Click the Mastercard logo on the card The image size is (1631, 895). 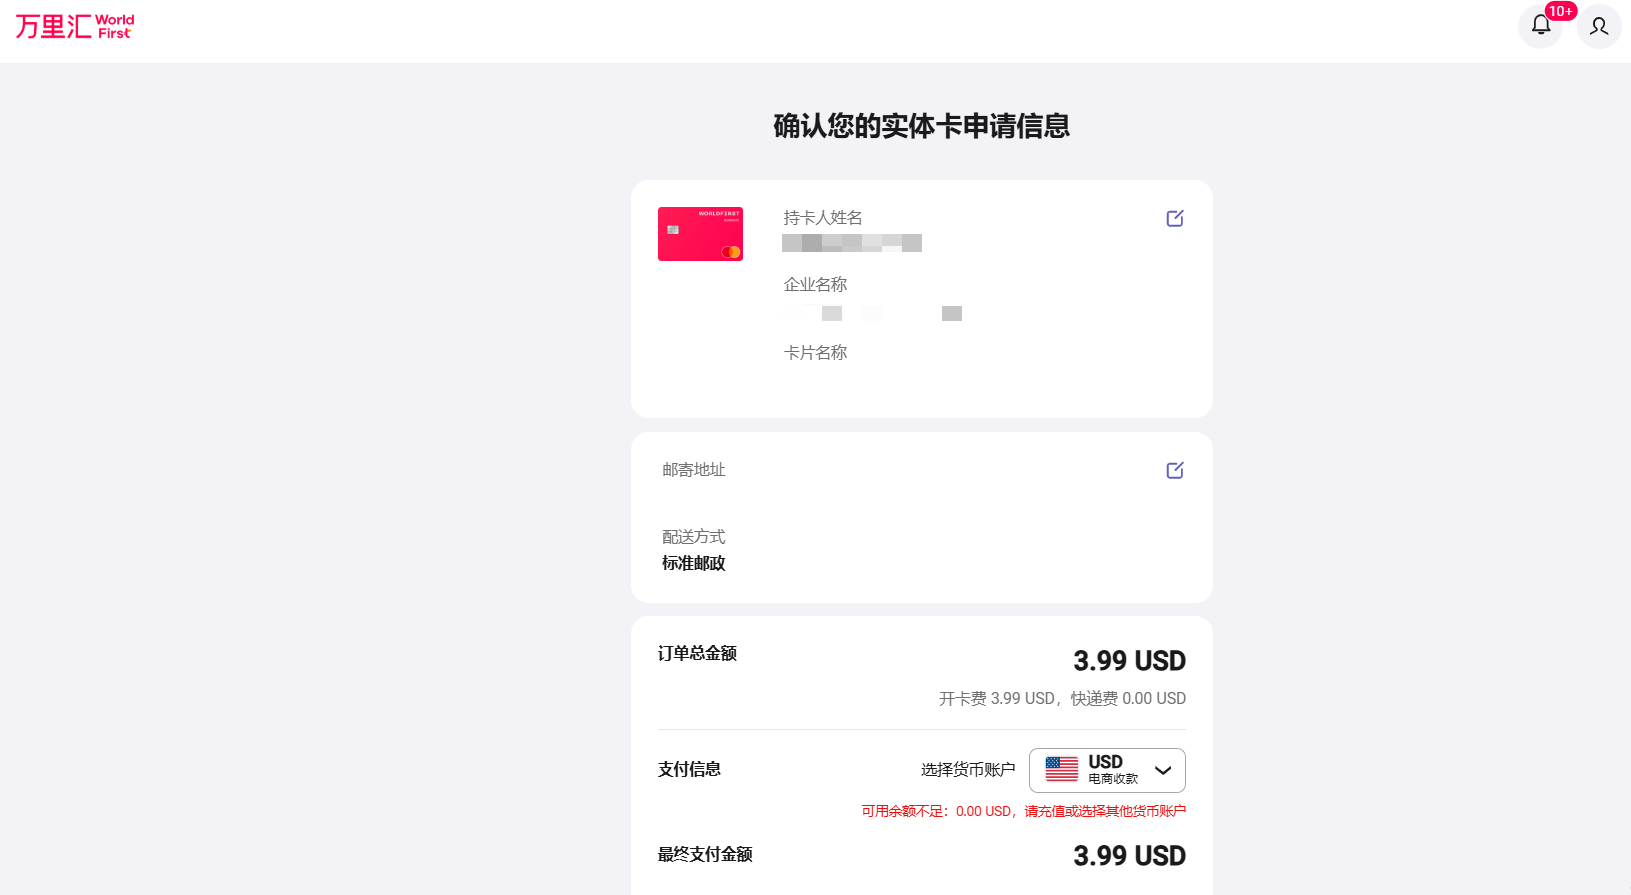click(731, 252)
